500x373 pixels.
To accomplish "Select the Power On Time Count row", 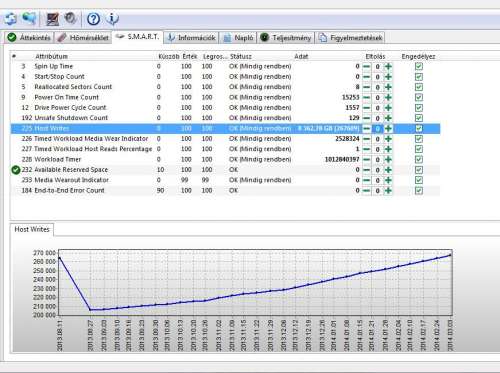I will click(x=225, y=97).
